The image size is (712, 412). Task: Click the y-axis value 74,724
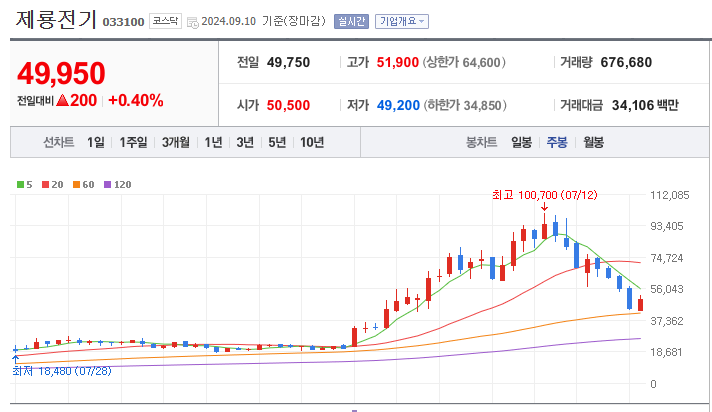(x=667, y=258)
